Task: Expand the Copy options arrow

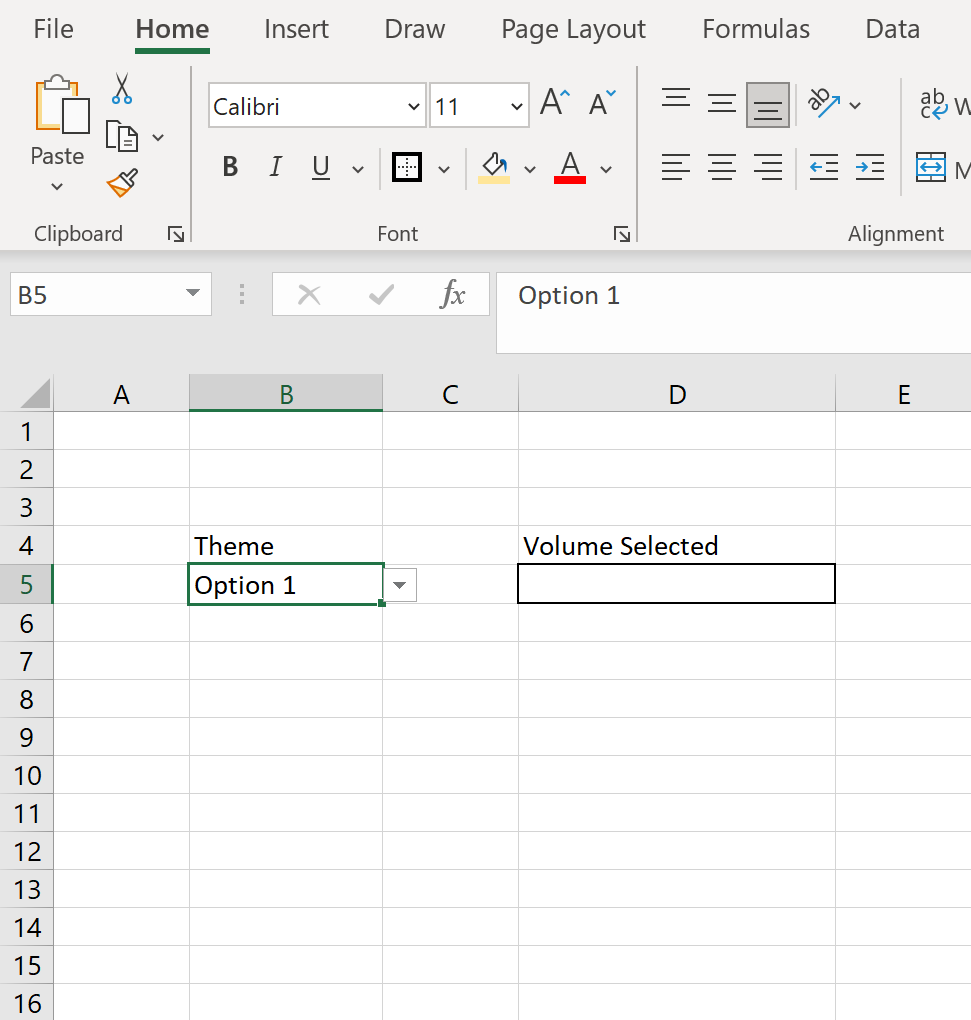Action: pyautogui.click(x=158, y=137)
